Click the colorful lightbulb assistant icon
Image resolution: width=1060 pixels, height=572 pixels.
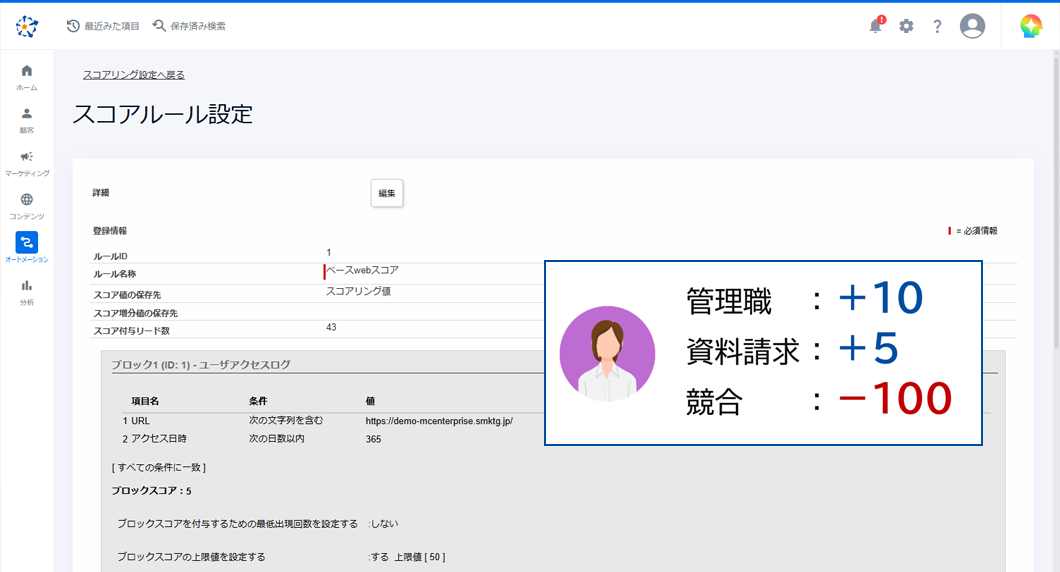1030,27
